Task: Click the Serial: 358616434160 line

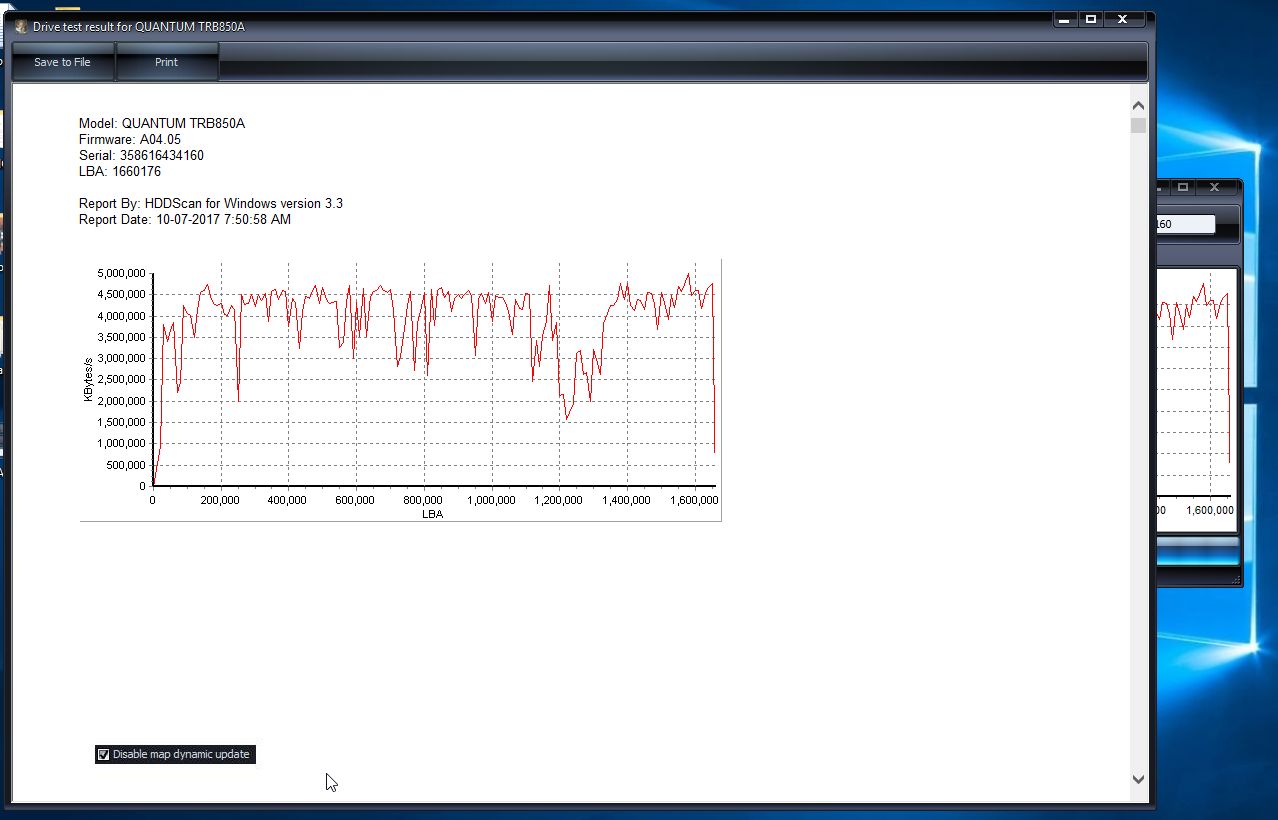Action: tap(141, 155)
